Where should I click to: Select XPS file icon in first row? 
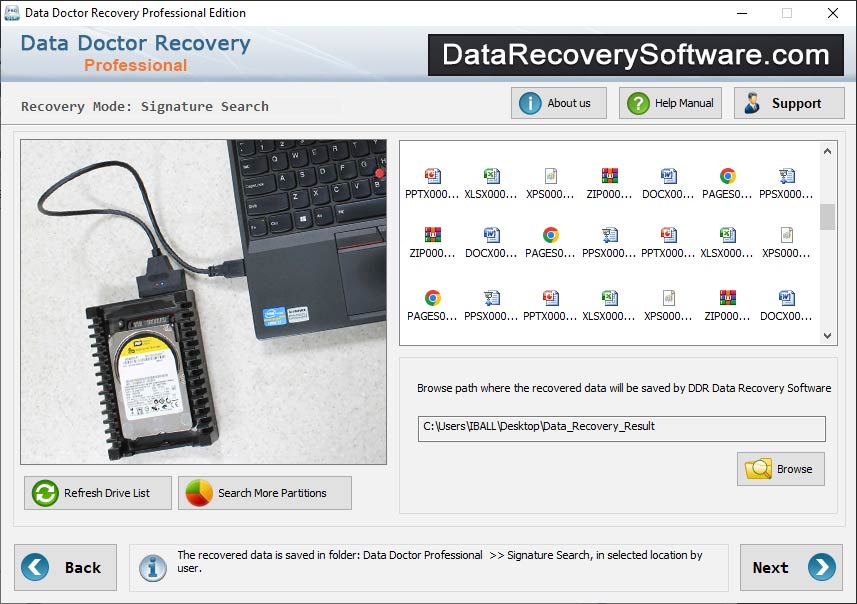point(550,175)
